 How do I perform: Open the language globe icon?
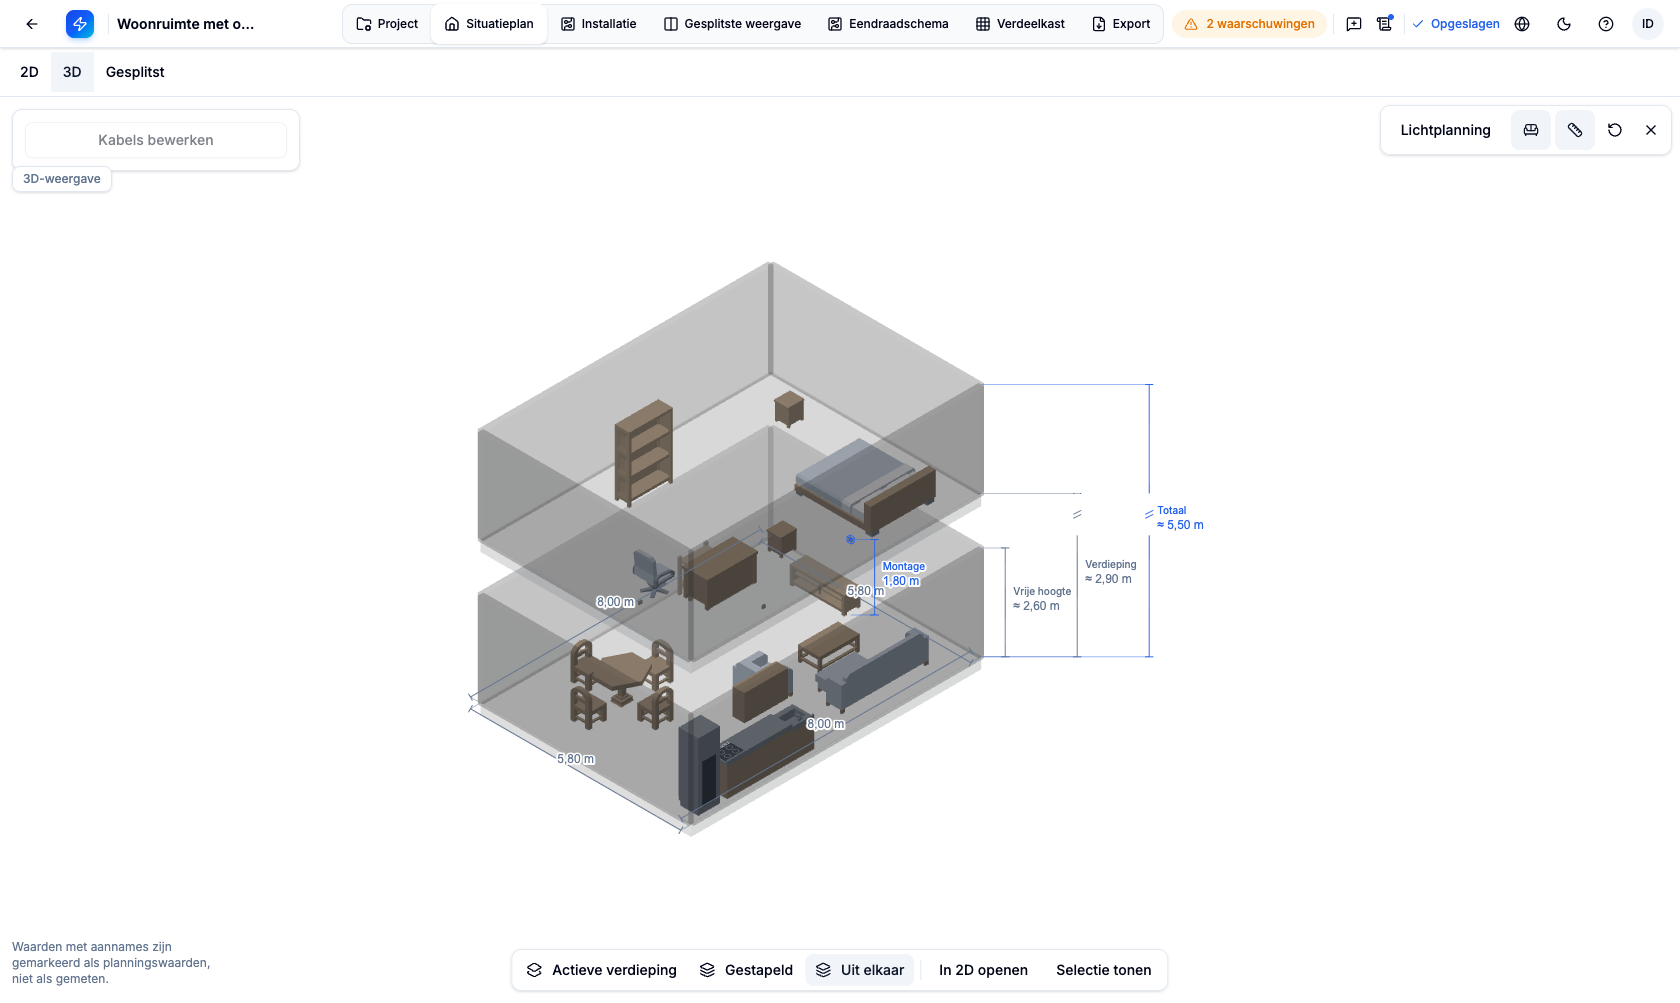click(x=1522, y=24)
